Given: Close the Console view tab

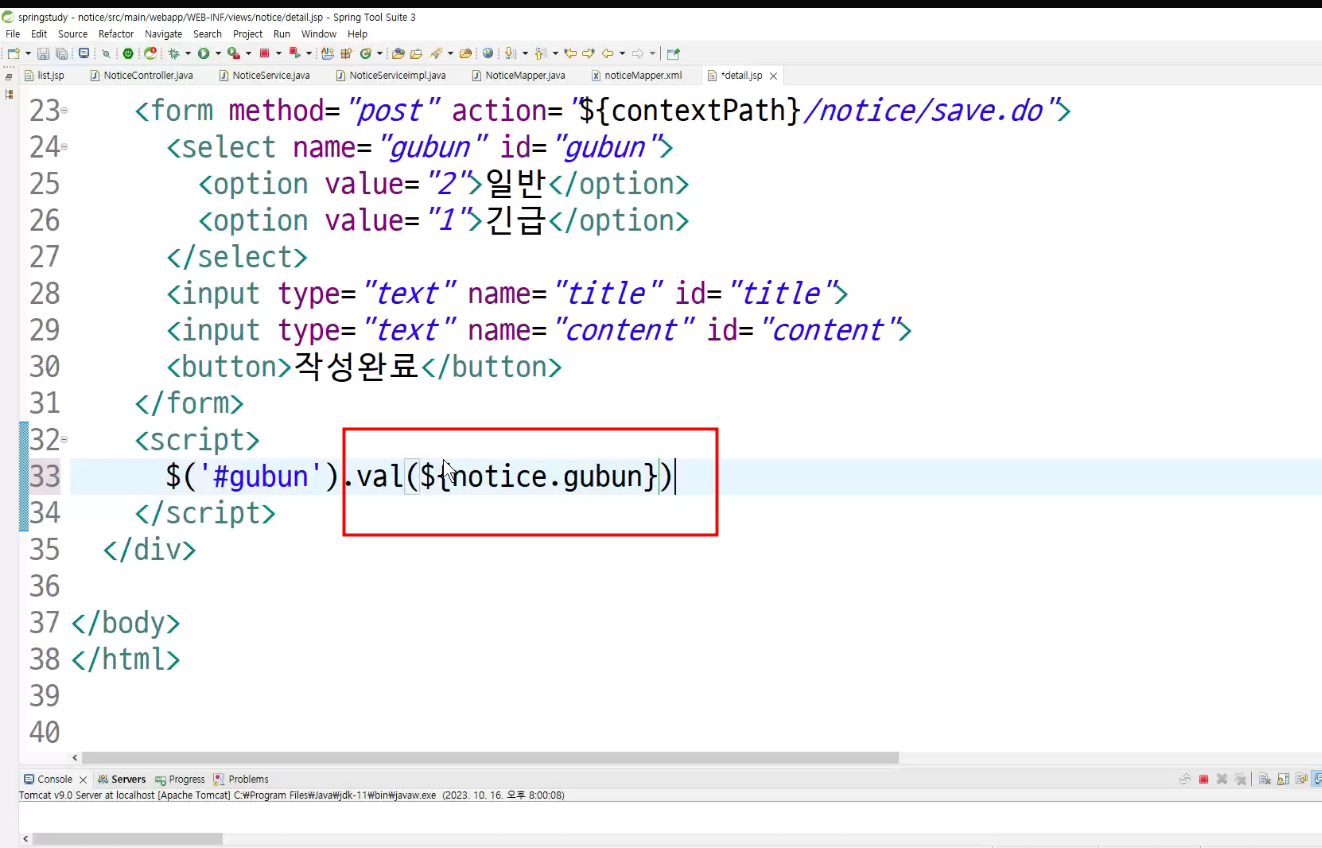Looking at the screenshot, I should coord(83,779).
